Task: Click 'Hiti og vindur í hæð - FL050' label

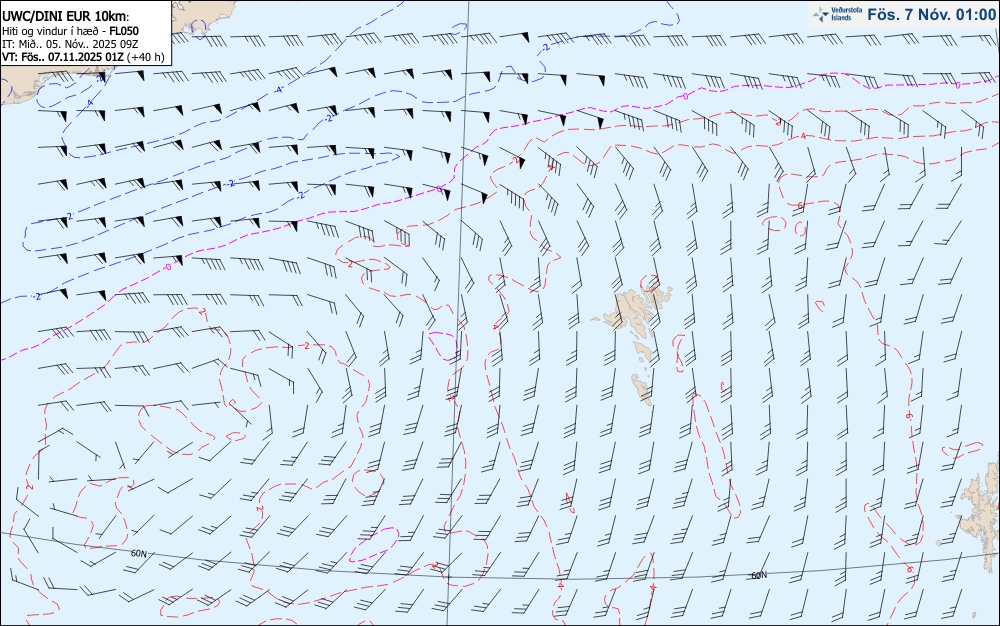Action: (71, 31)
